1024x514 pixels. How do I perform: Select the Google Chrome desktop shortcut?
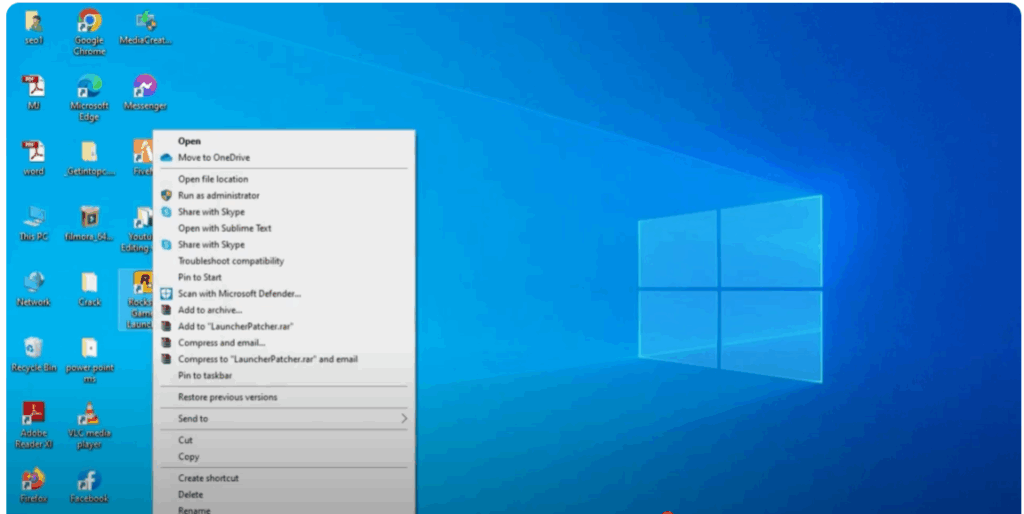tap(89, 33)
